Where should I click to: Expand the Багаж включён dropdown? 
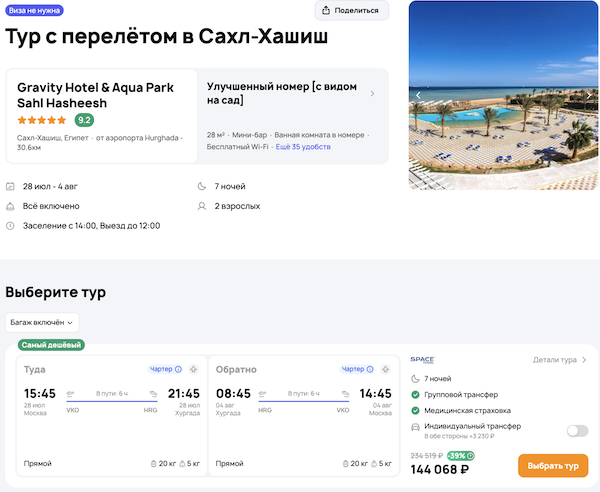tap(42, 322)
